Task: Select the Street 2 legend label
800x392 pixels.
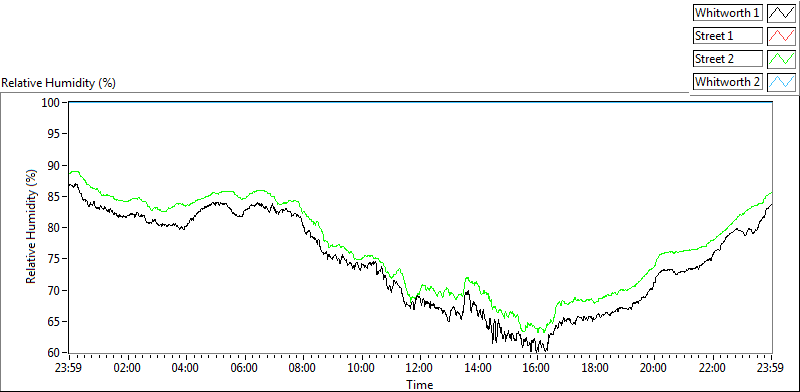Action: (x=727, y=59)
